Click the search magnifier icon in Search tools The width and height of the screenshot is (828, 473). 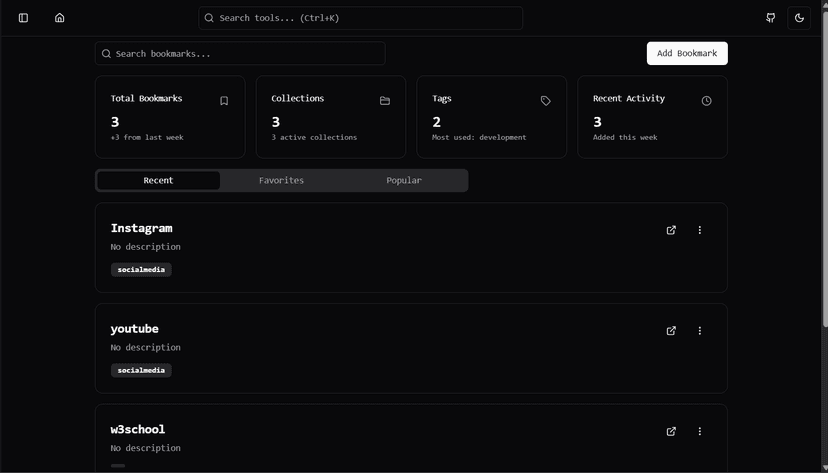[x=209, y=18]
